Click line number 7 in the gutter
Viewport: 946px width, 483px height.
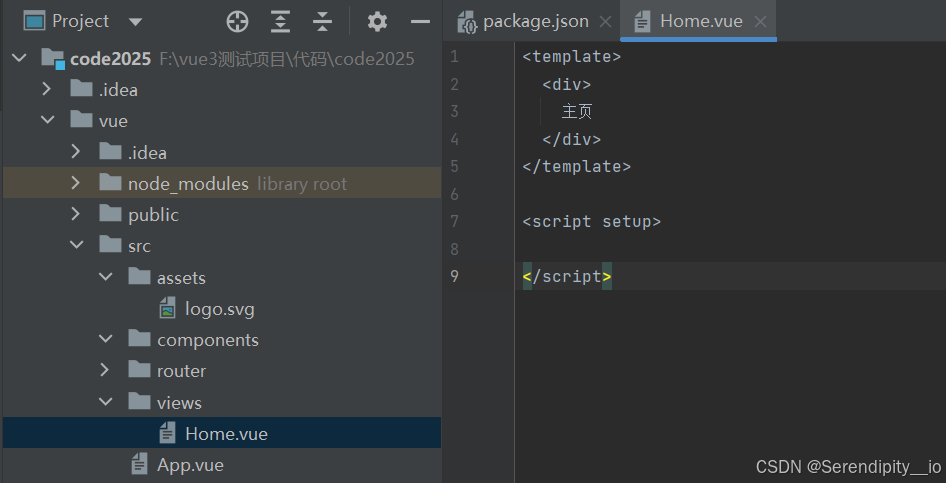454,221
